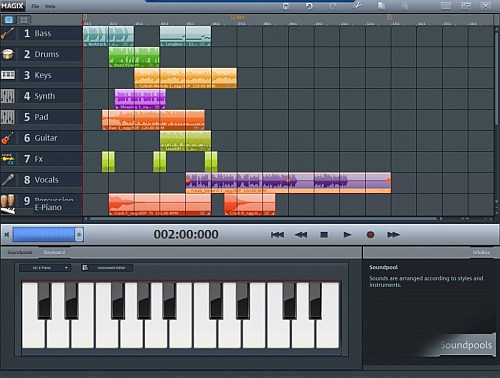Select the orange Keys clip
This screenshot has width=500, height=378.
point(186,78)
